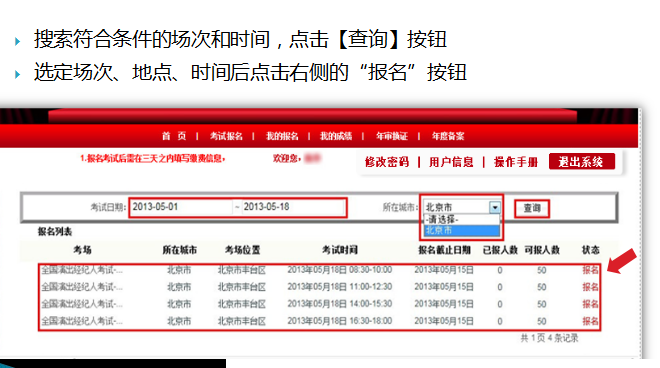The height and width of the screenshot is (368, 660).
Task: Open 年度备案 navigation item
Action: click(x=447, y=136)
